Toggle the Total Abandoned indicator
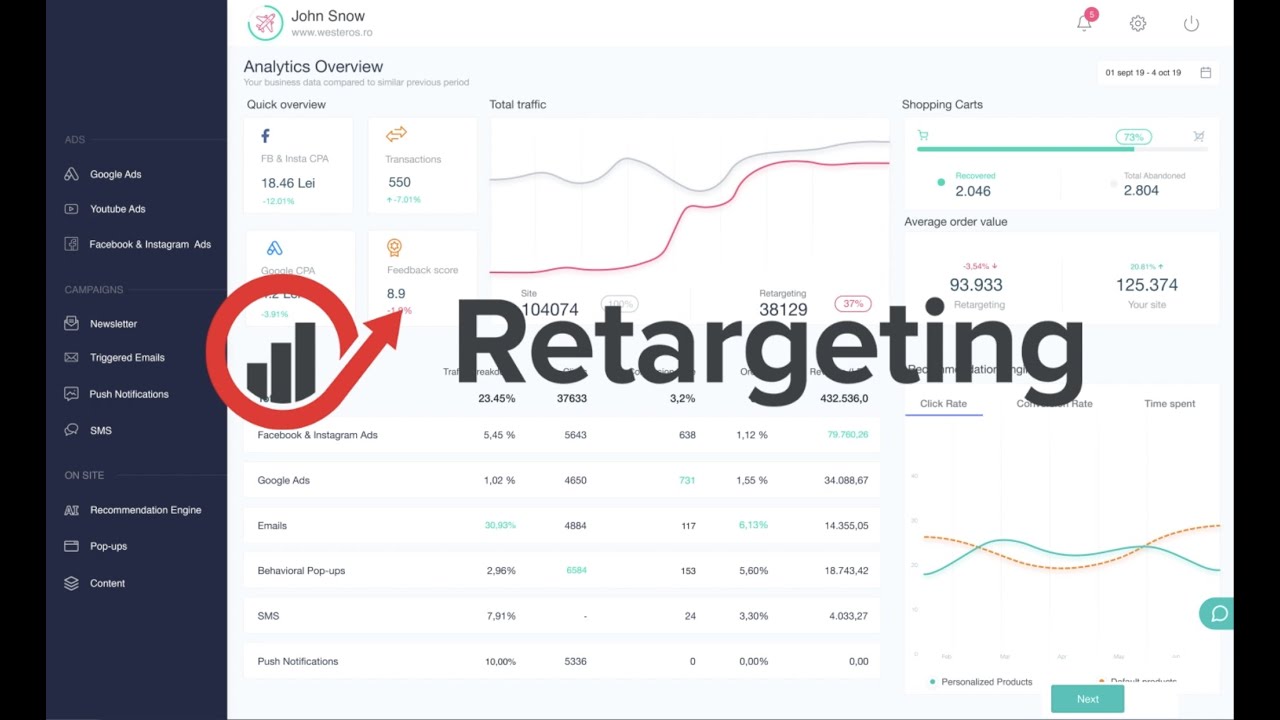The height and width of the screenshot is (720, 1280). click(1112, 183)
